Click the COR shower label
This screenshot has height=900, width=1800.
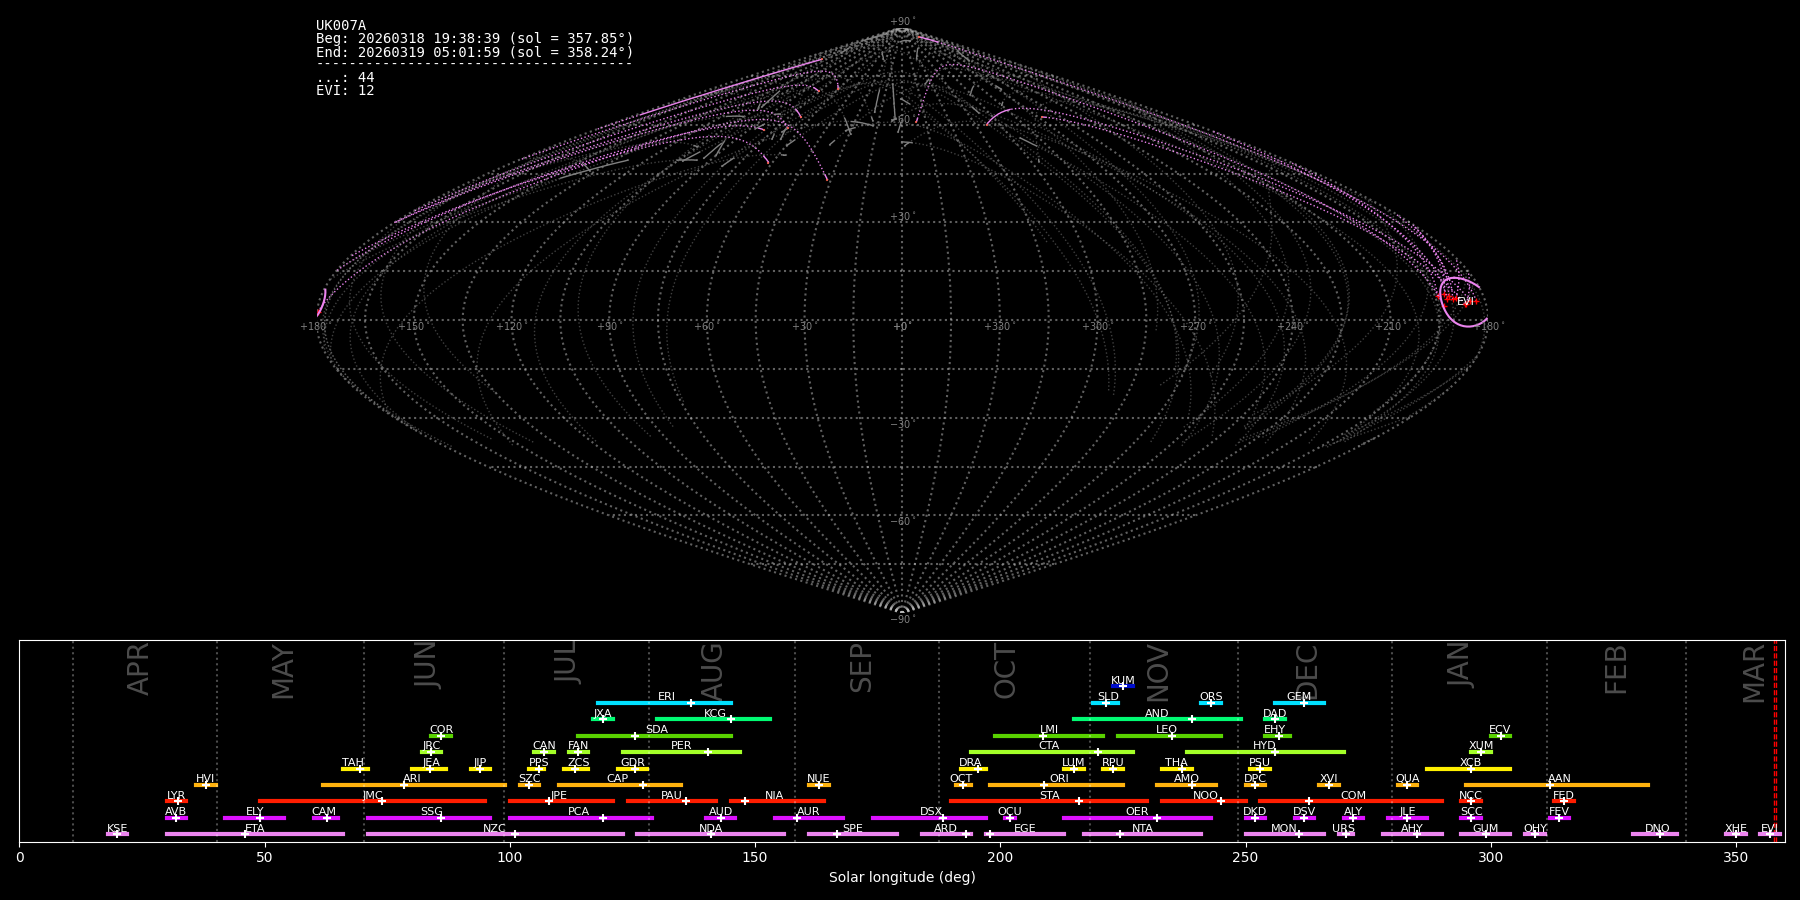pos(441,729)
